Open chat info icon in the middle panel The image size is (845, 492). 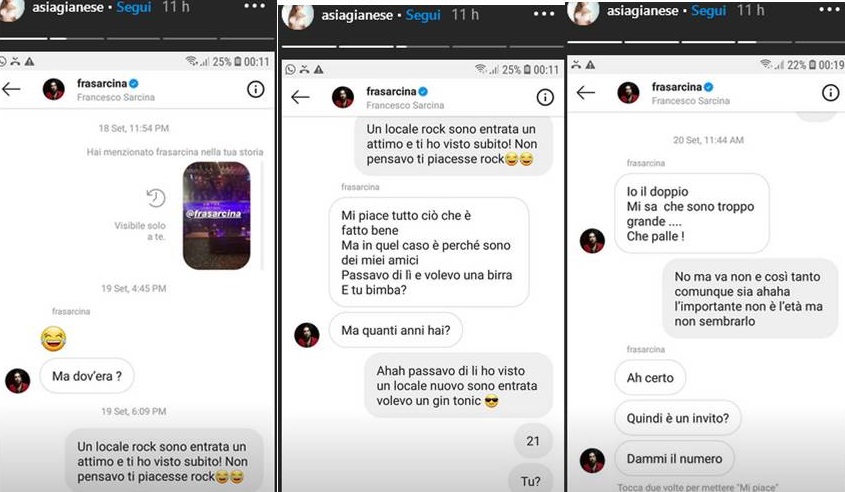pos(545,97)
